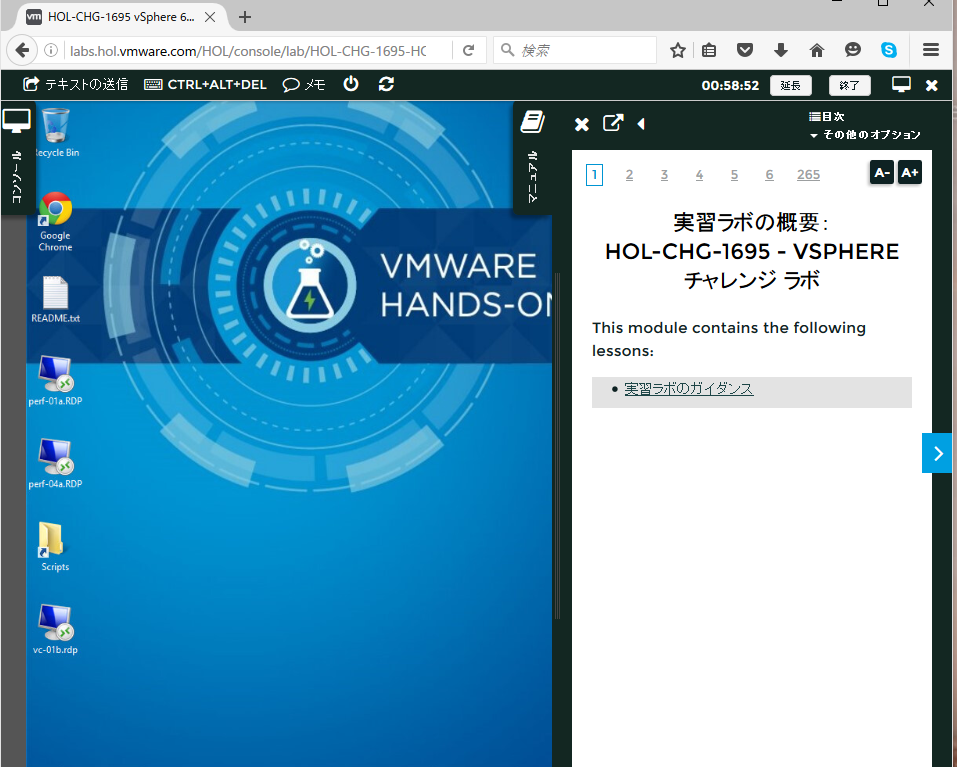Click the Pocket save icon
This screenshot has height=767, width=957.
[x=745, y=50]
